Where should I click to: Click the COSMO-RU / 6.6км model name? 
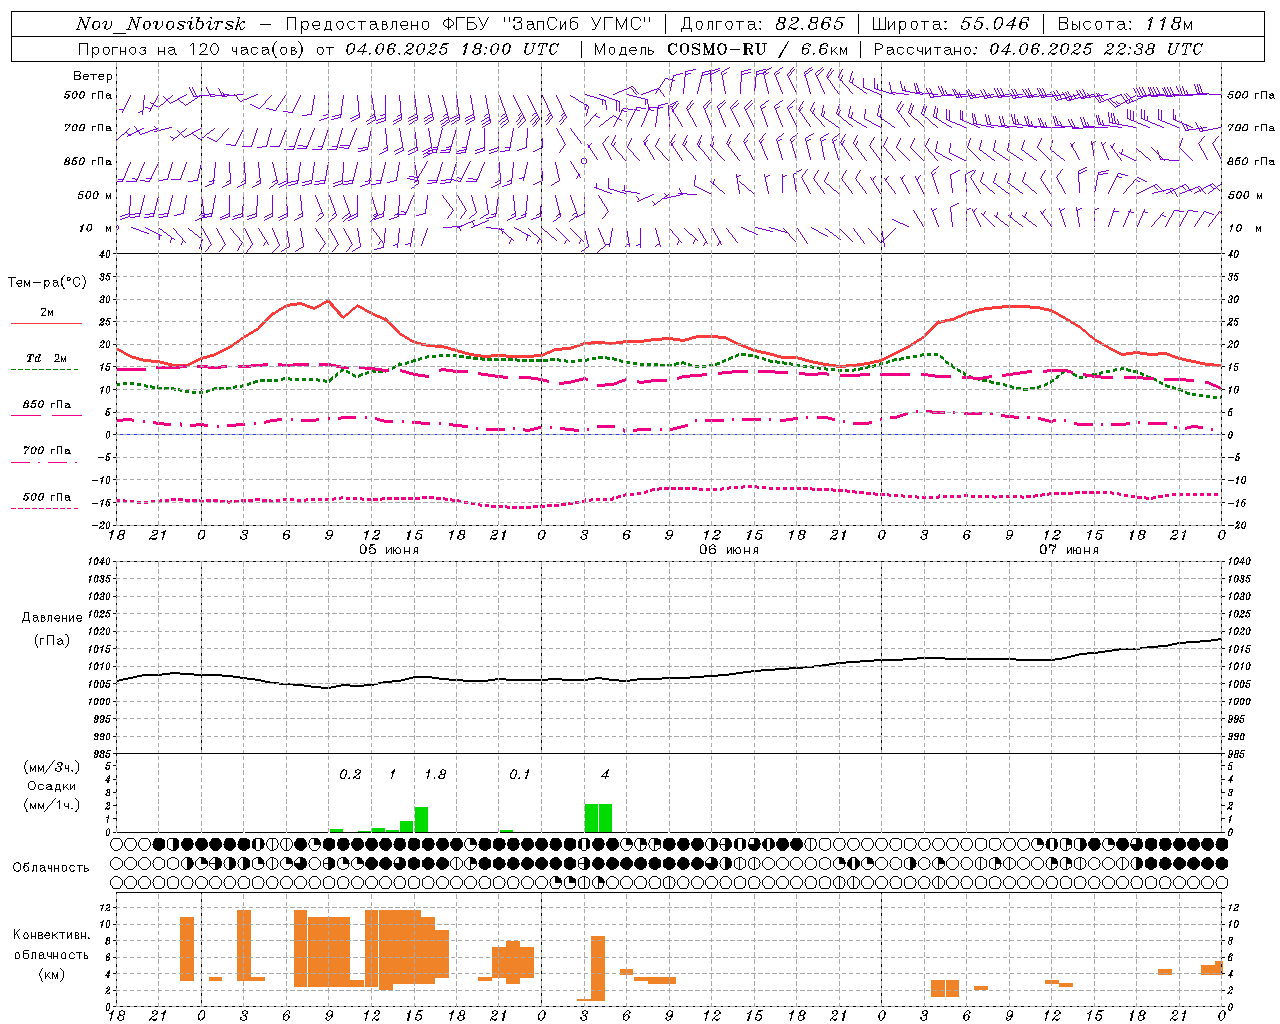tap(757, 49)
